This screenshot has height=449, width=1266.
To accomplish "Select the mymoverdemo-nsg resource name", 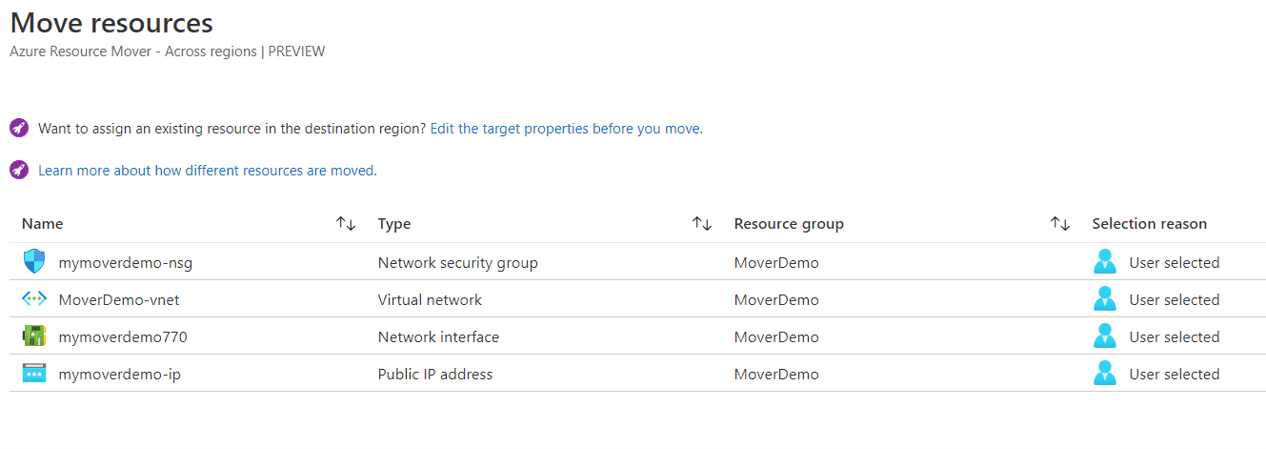I will click(125, 263).
